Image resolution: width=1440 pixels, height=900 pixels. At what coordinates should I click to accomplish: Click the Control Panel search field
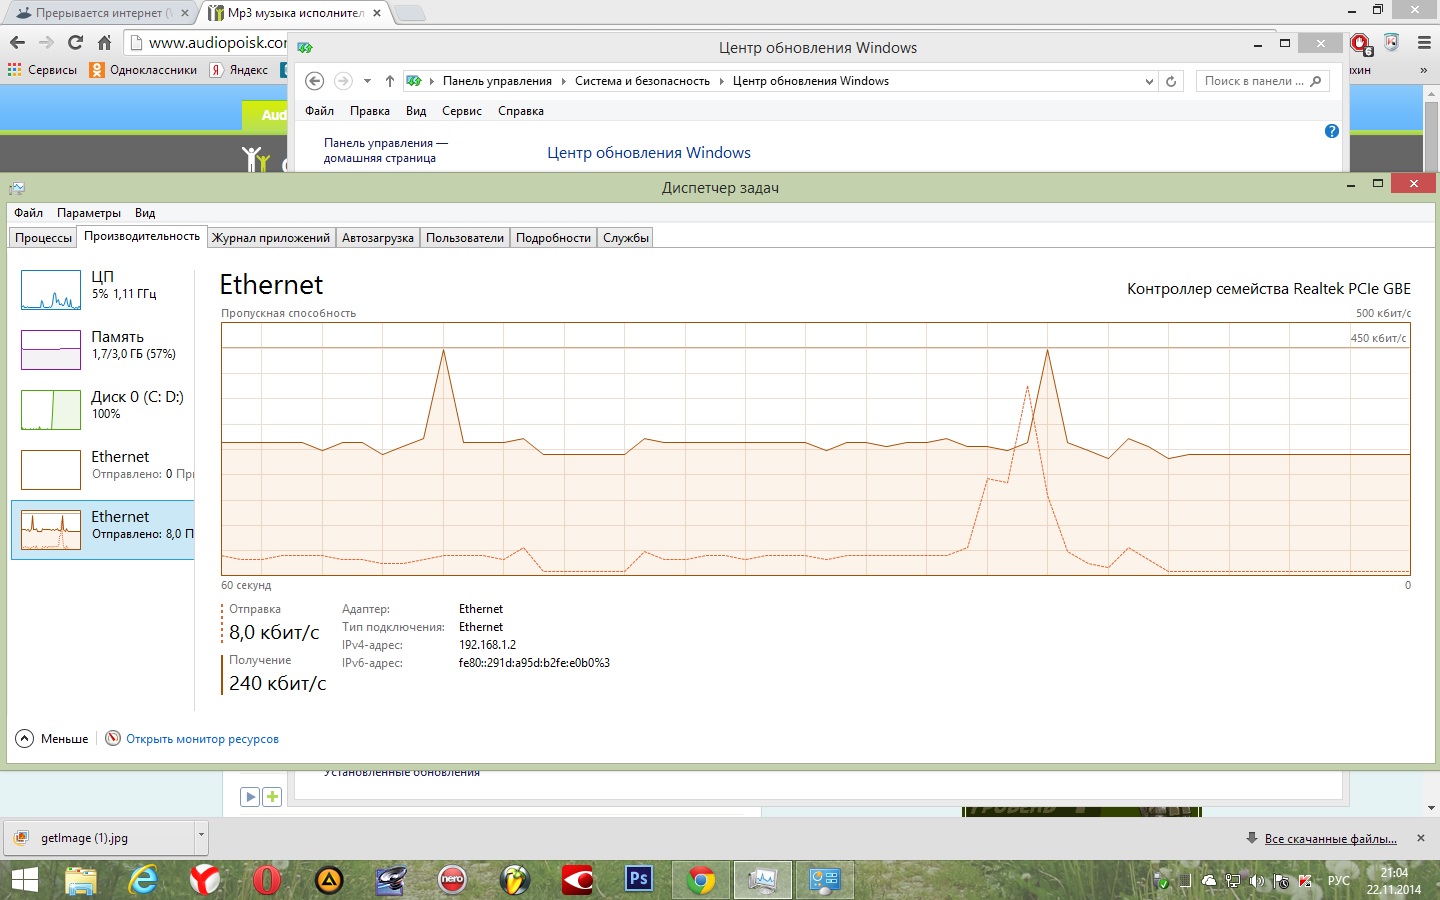1254,81
